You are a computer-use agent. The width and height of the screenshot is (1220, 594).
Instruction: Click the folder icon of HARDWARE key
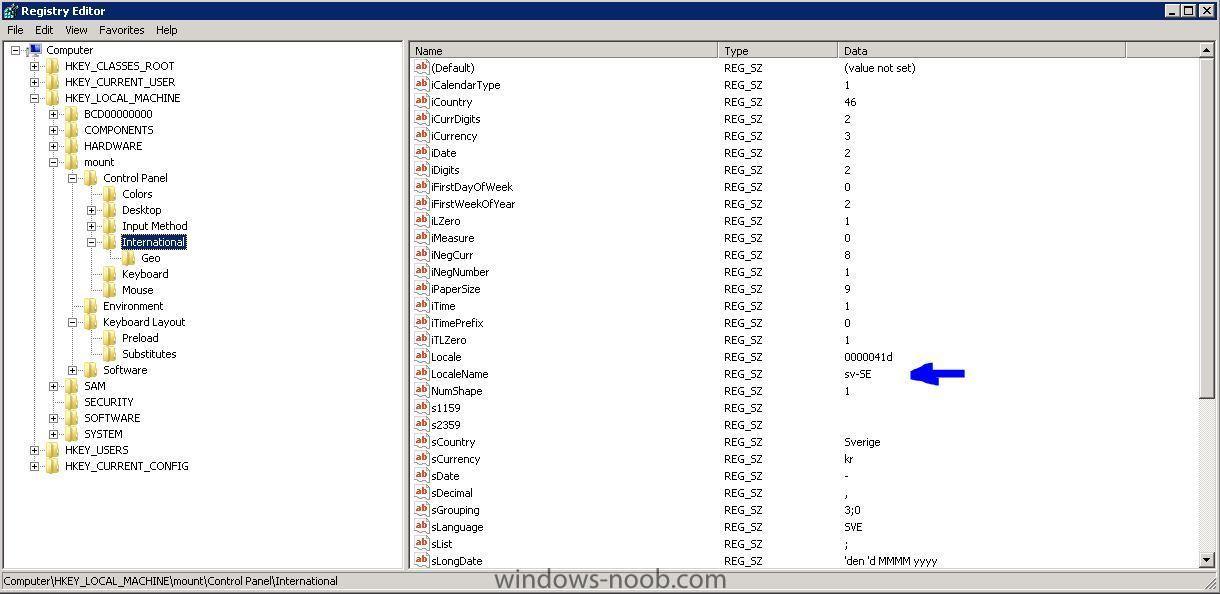point(72,146)
